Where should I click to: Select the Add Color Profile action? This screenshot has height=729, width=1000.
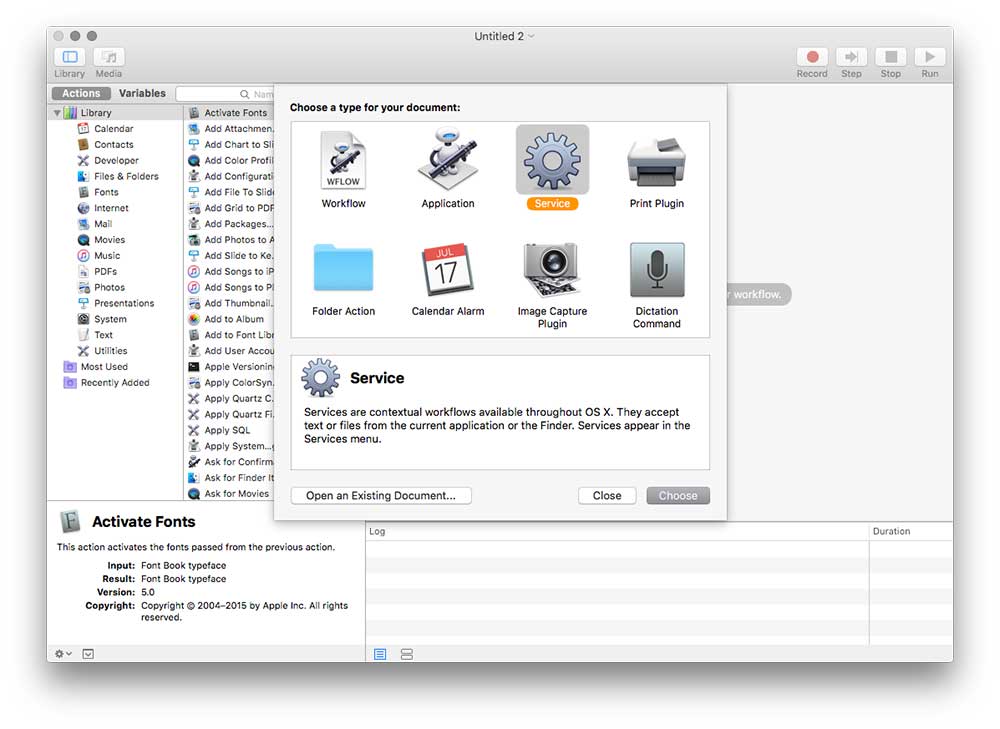pyautogui.click(x=230, y=161)
